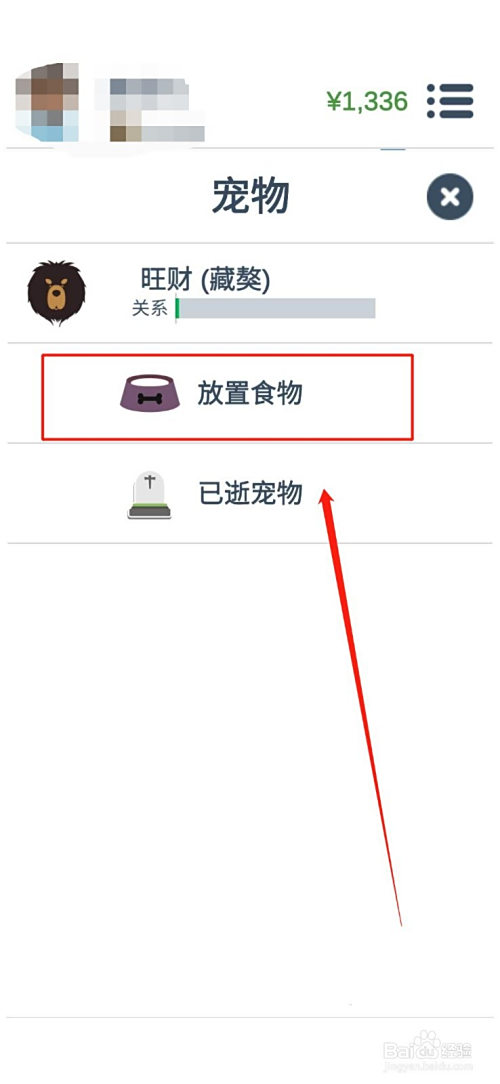Click the bone symbol on food bowl
This screenshot has height=1084, width=500.
[x=150, y=399]
